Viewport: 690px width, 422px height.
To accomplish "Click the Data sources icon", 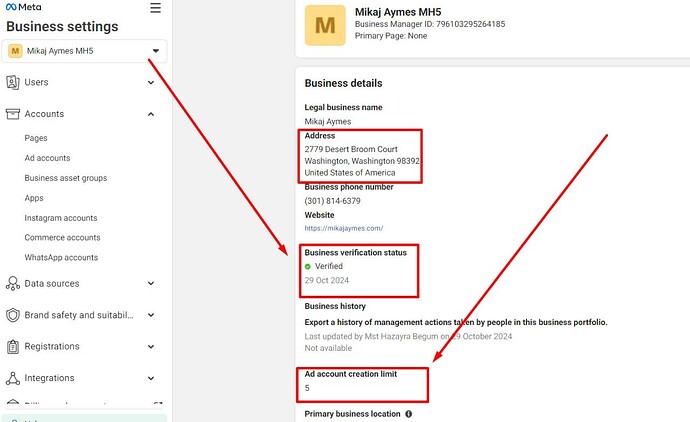I will point(13,283).
